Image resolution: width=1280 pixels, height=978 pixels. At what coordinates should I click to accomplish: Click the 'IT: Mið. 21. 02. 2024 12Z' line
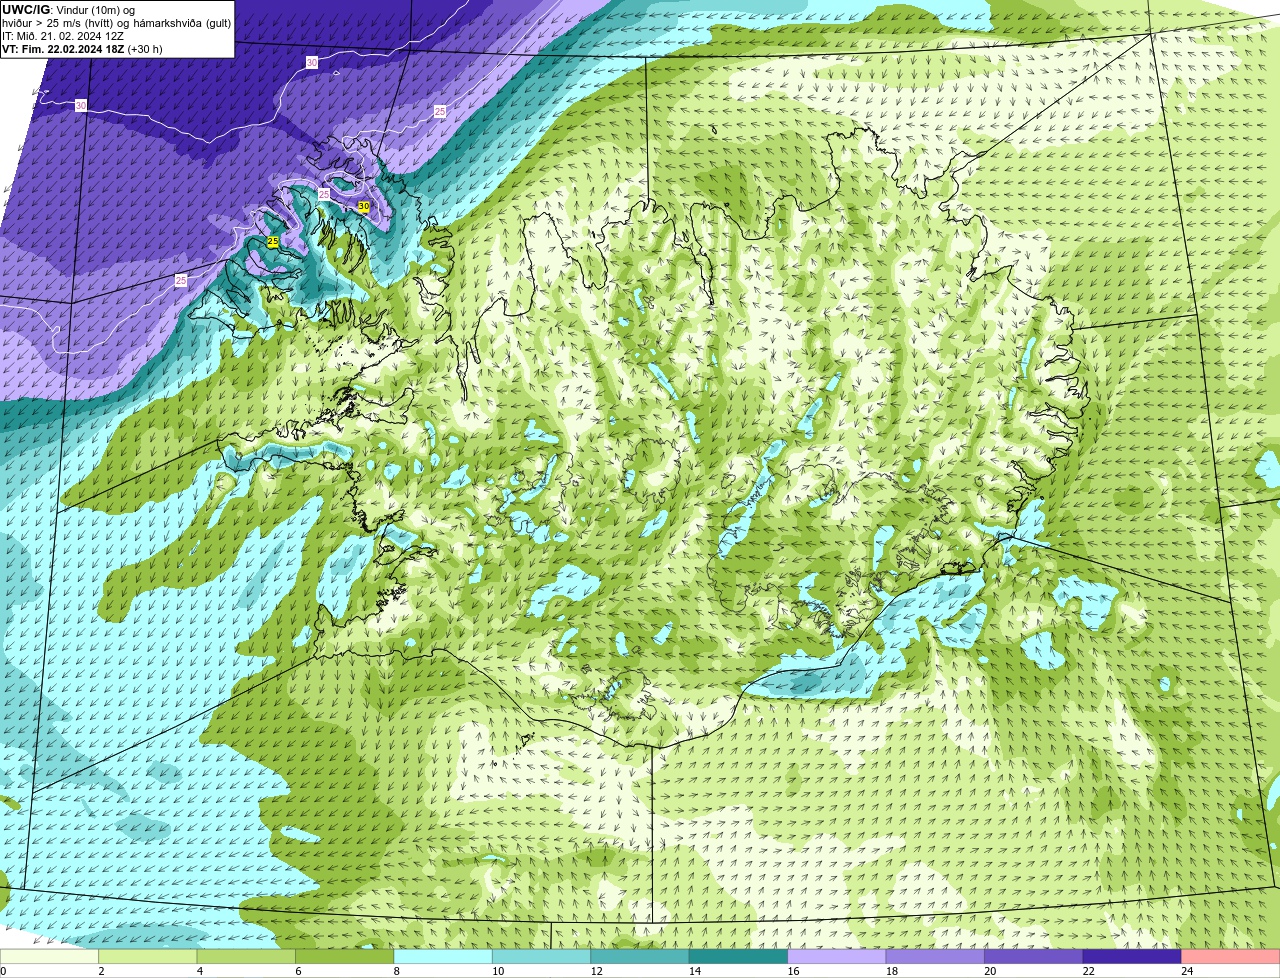pos(63,36)
